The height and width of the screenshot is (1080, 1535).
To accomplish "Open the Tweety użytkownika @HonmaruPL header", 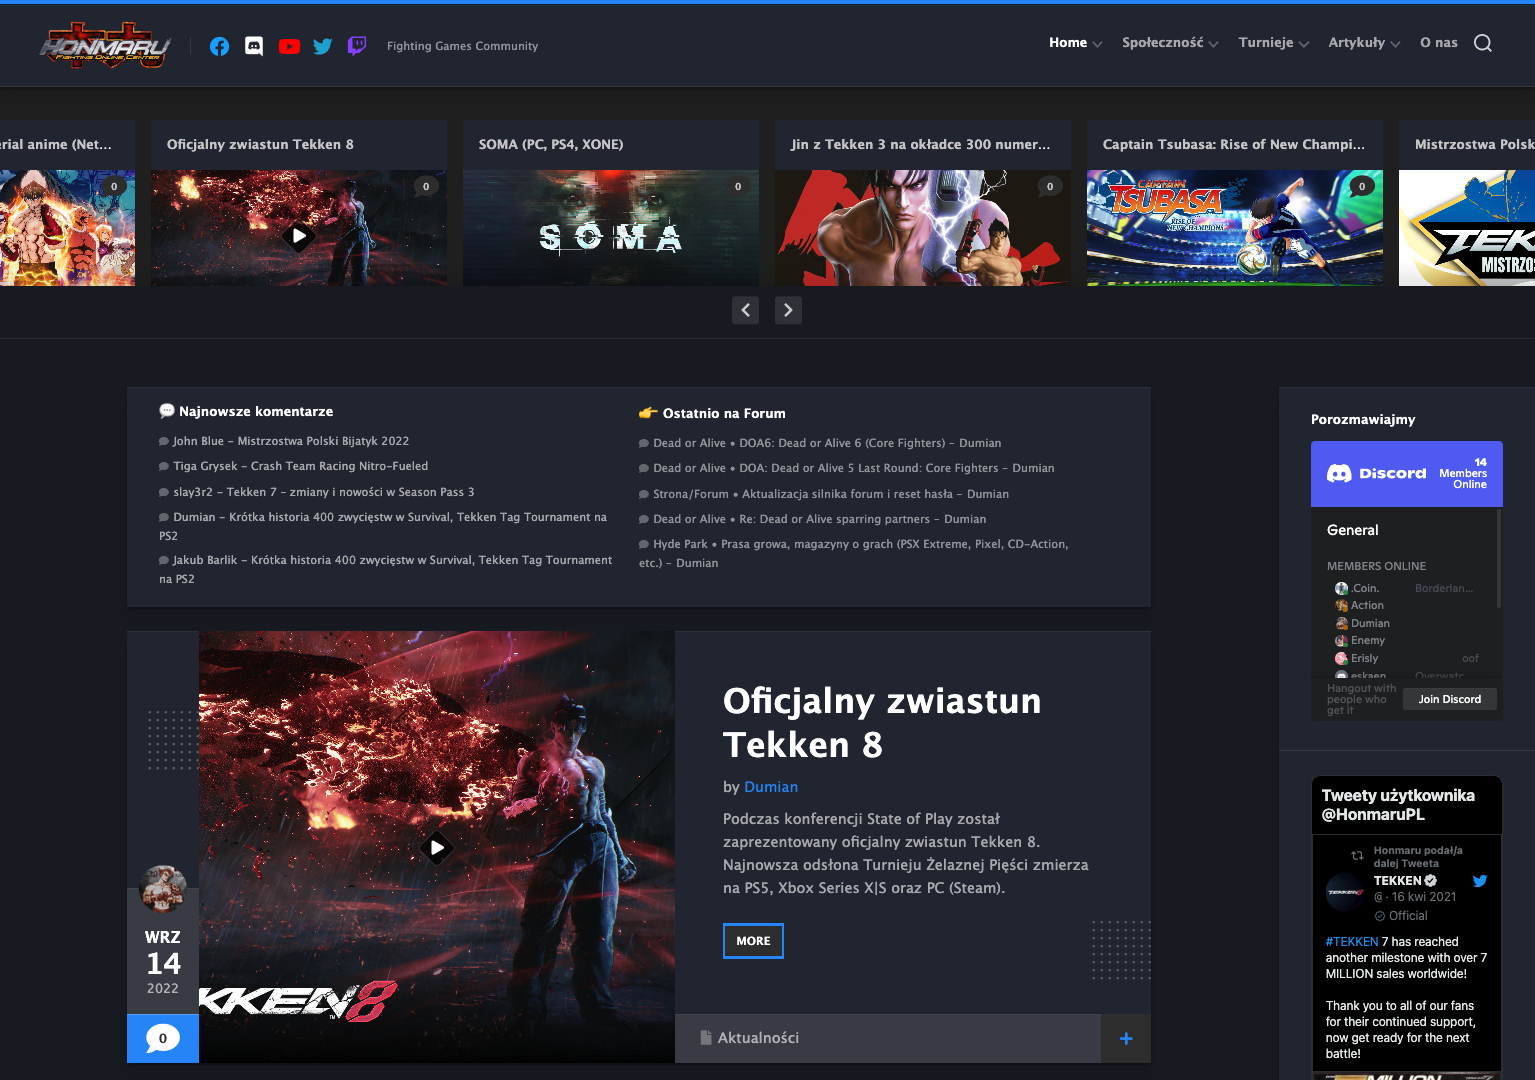I will [x=1398, y=805].
